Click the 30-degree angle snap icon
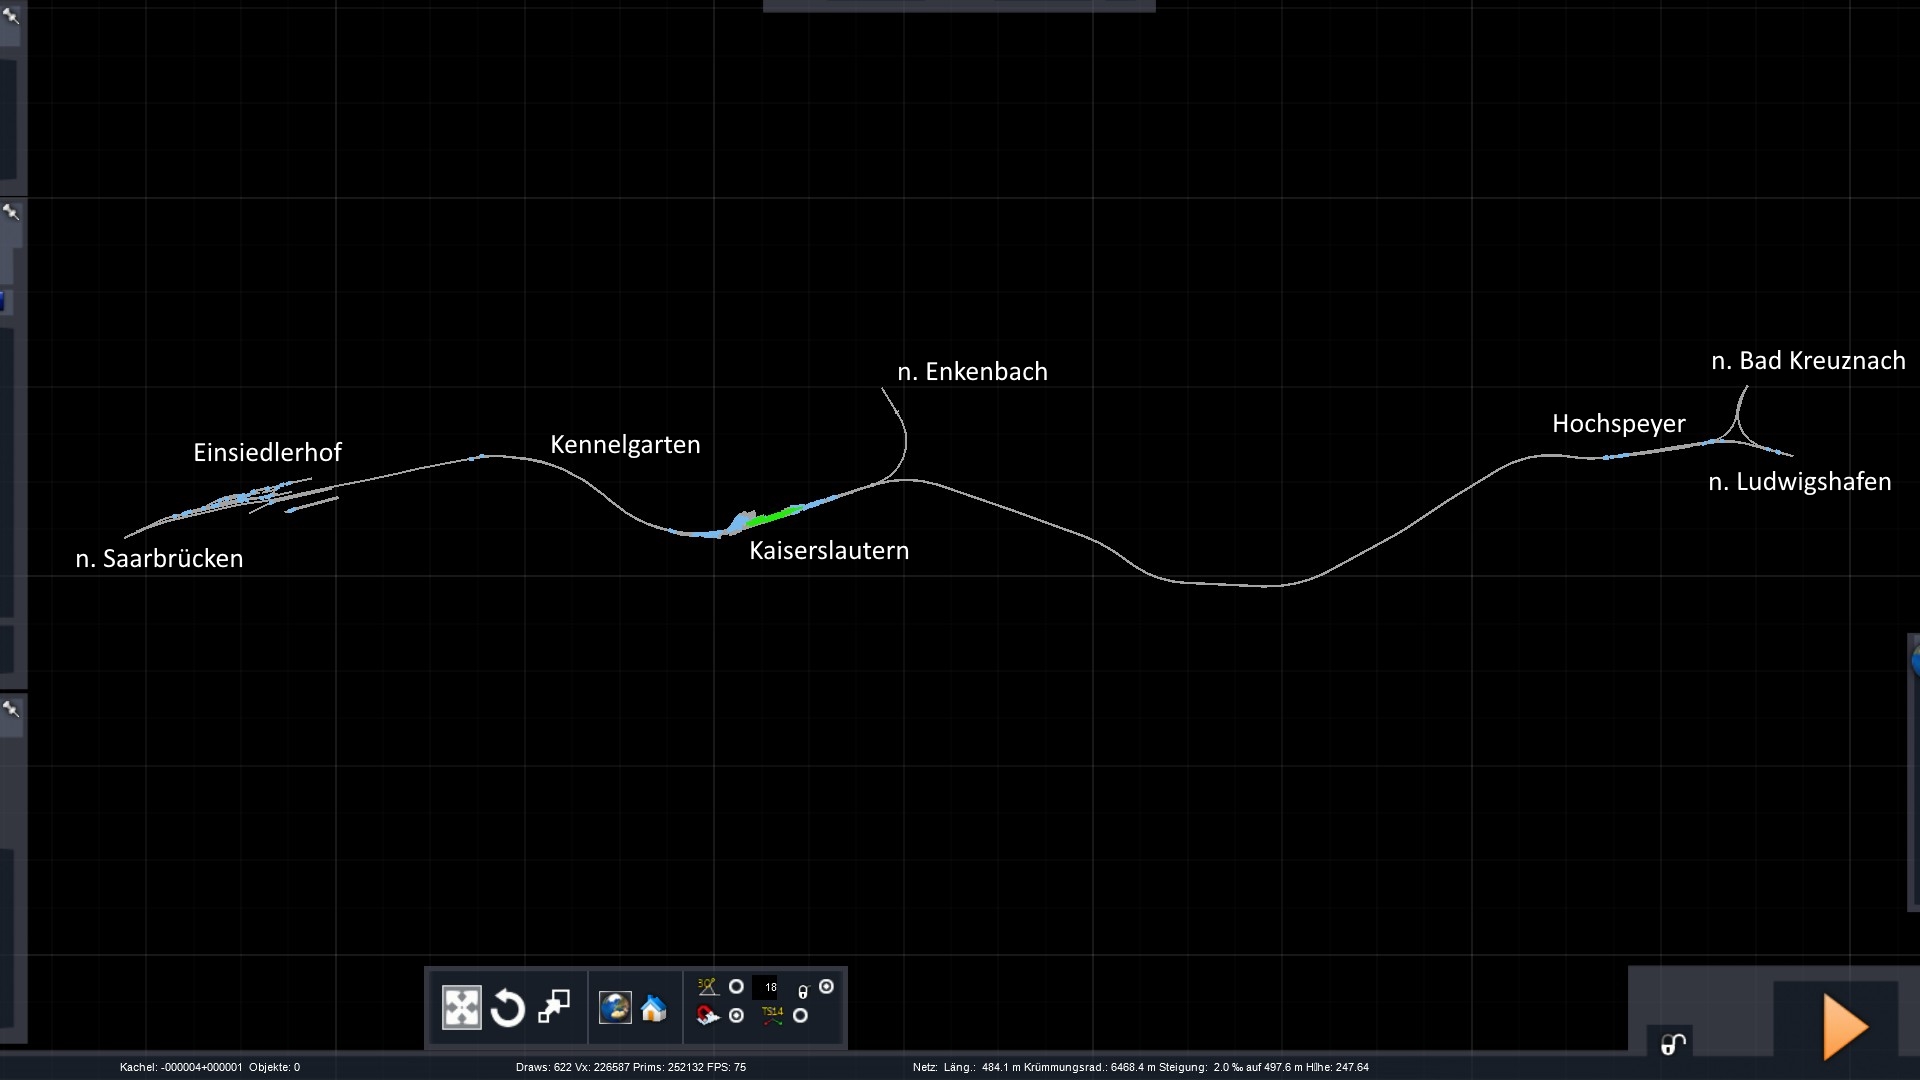Image resolution: width=1920 pixels, height=1080 pixels. tap(708, 987)
